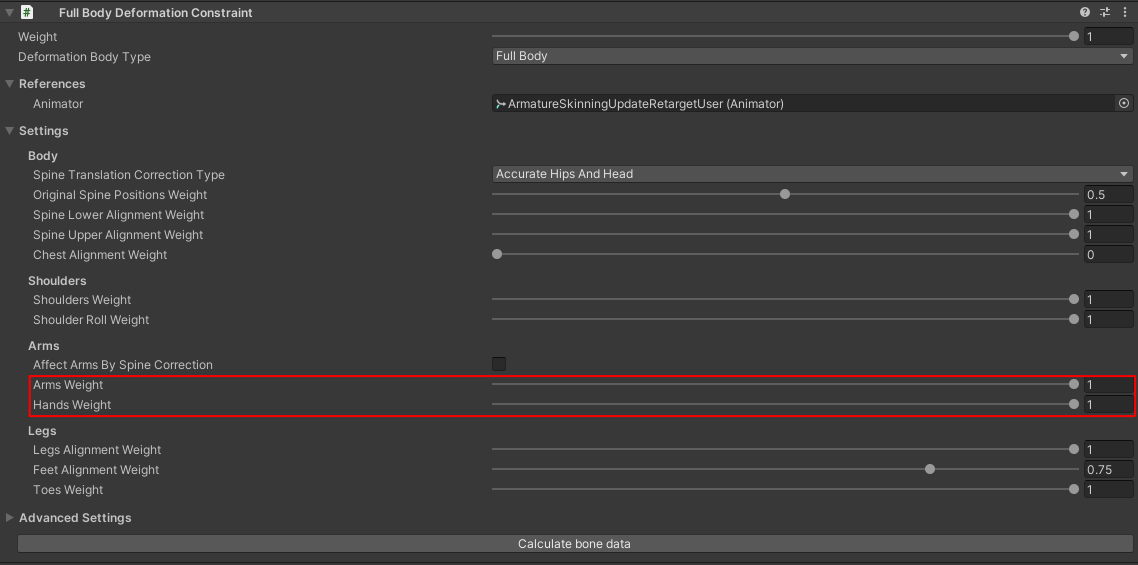
Task: Click the Arms Weight value field
Action: coord(1108,385)
